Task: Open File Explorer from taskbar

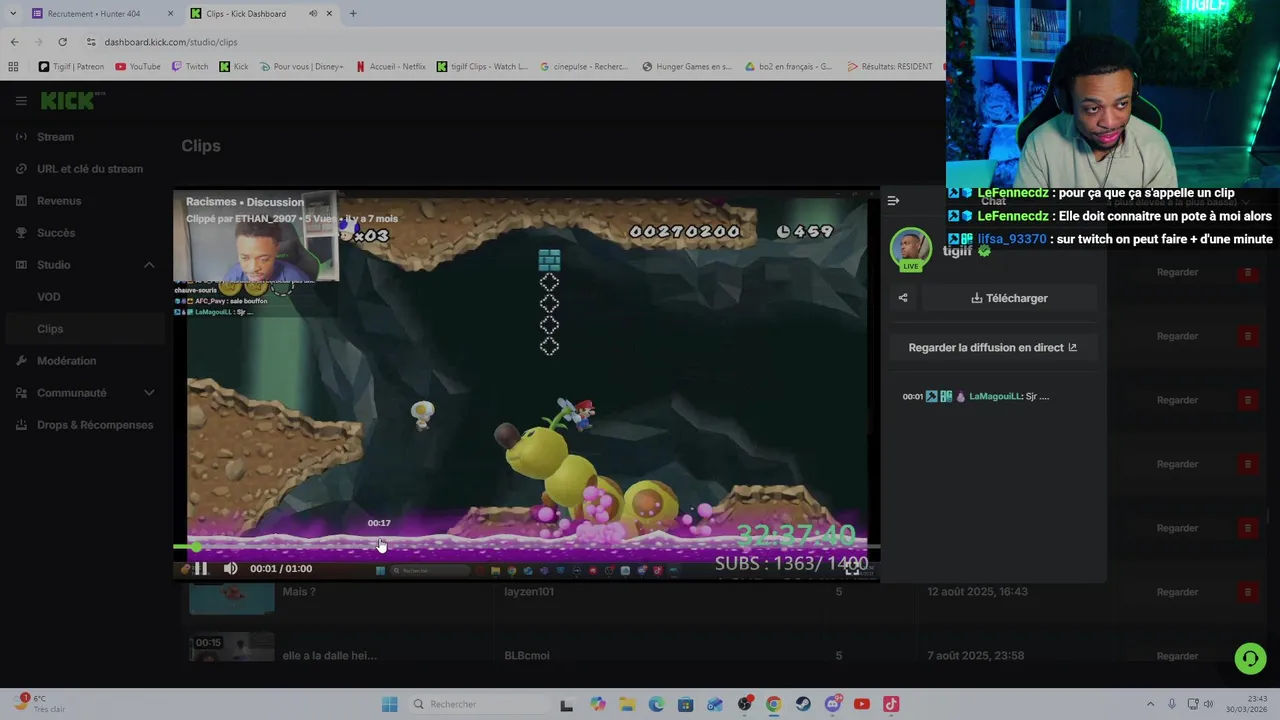Action: tap(627, 704)
